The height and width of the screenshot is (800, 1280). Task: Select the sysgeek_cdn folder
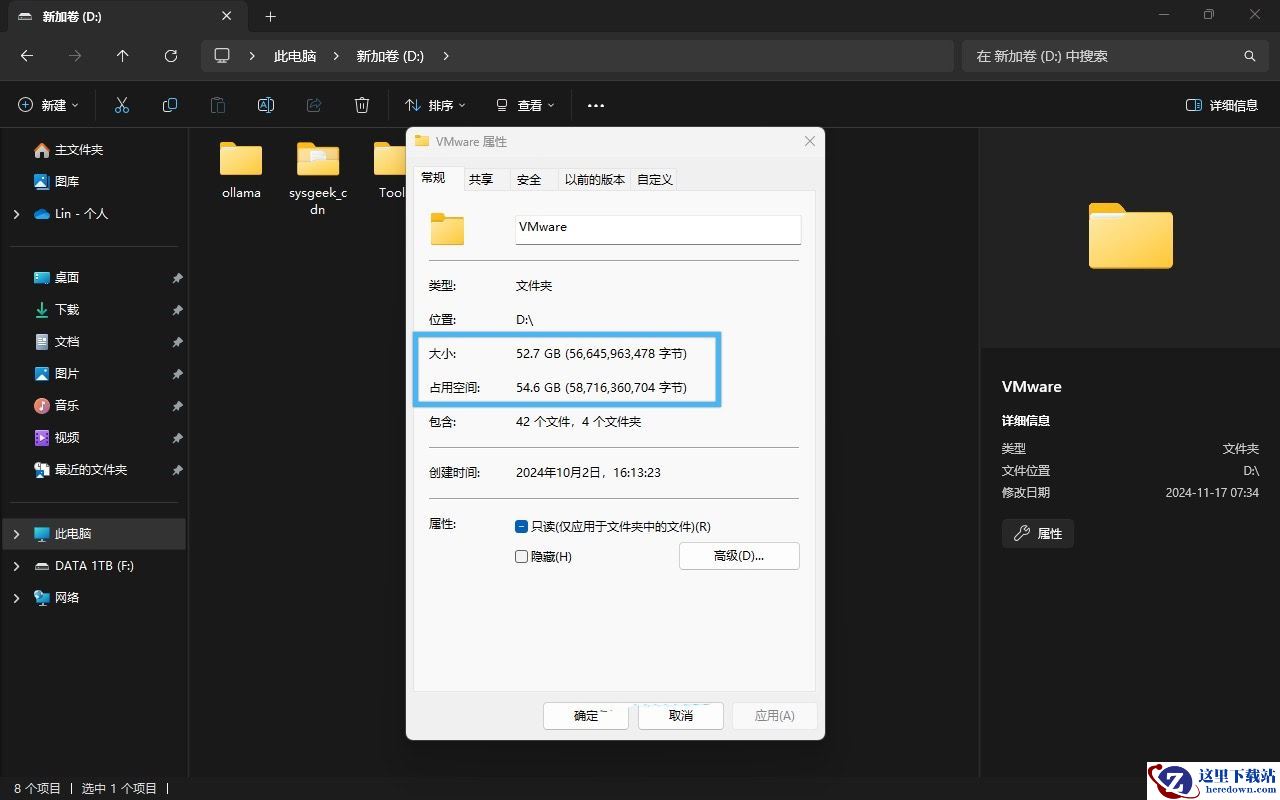[x=318, y=178]
